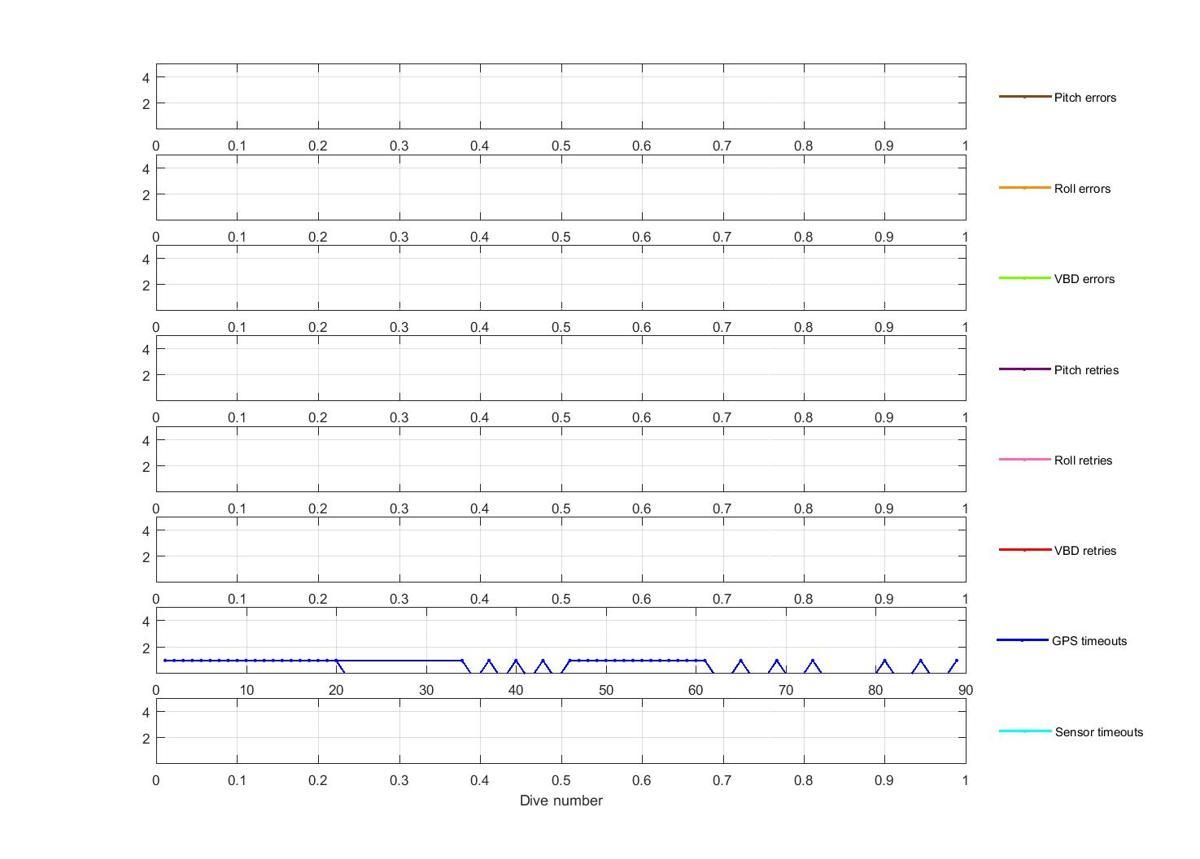The width and height of the screenshot is (1200, 859).
Task: Select first GPS timeouts data point at dive 1
Action: tap(165, 660)
